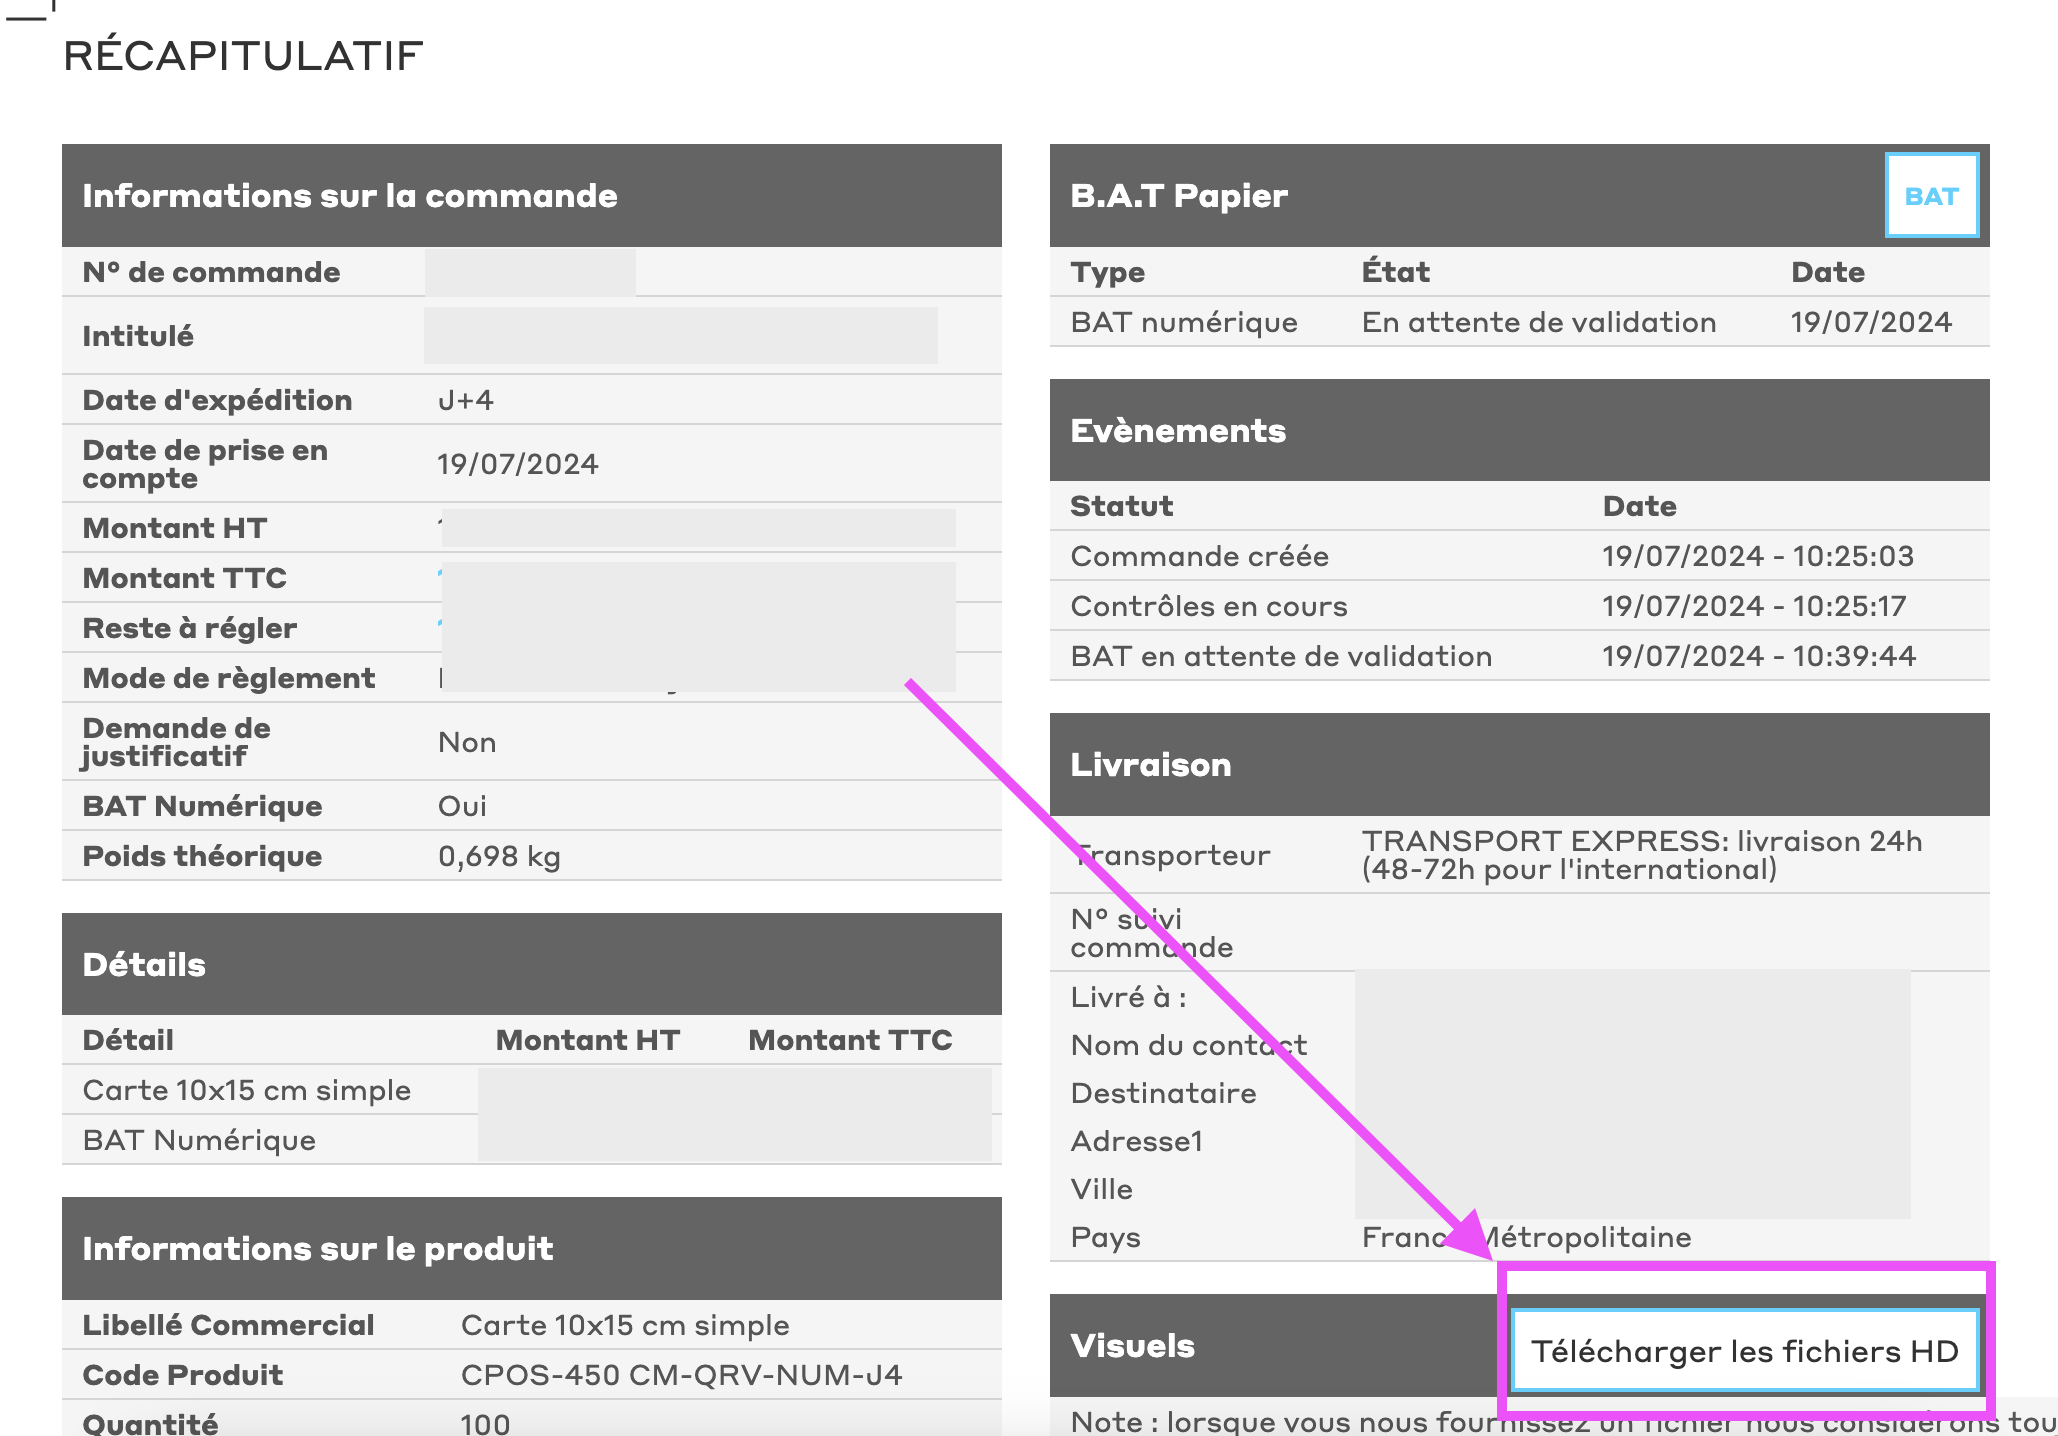Screen dimensions: 2058x1436
Task: Click the Informations sur la commande header
Action: [349, 196]
